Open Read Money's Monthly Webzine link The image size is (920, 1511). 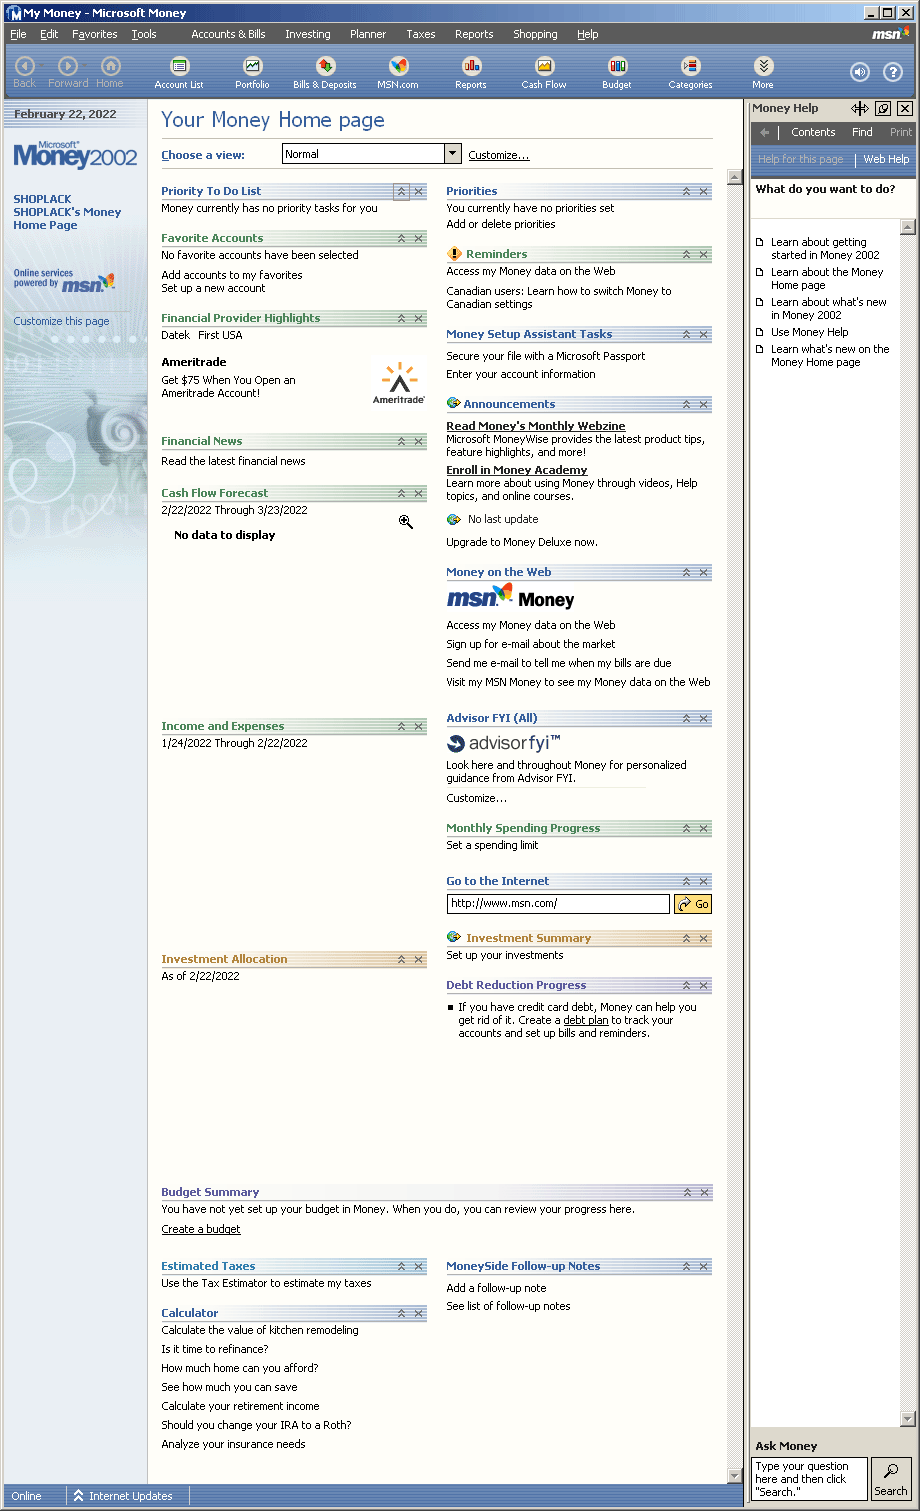tap(536, 426)
